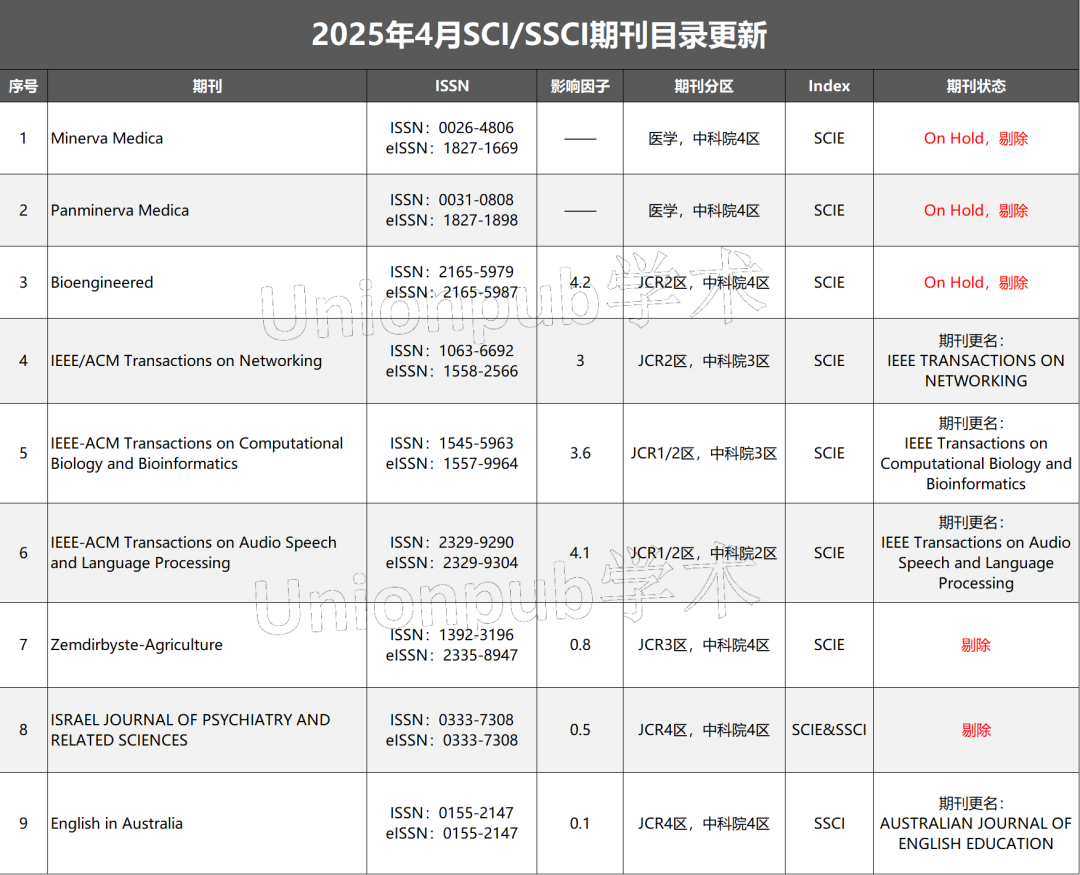
Task: Click 医学，中科院4区 in Panminerva Medica row
Action: (x=704, y=210)
